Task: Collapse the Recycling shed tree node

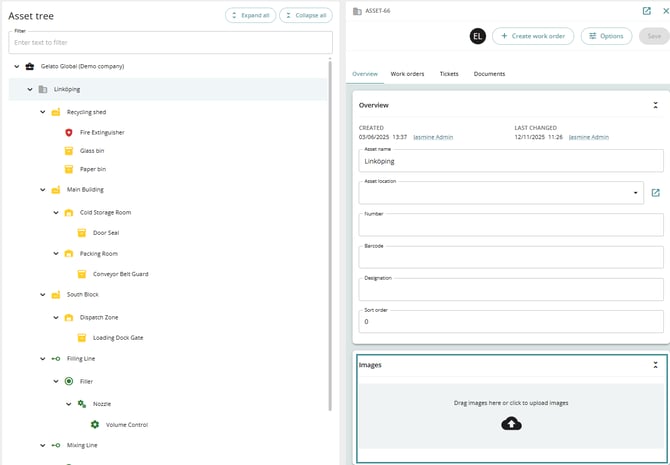Action: click(x=43, y=112)
